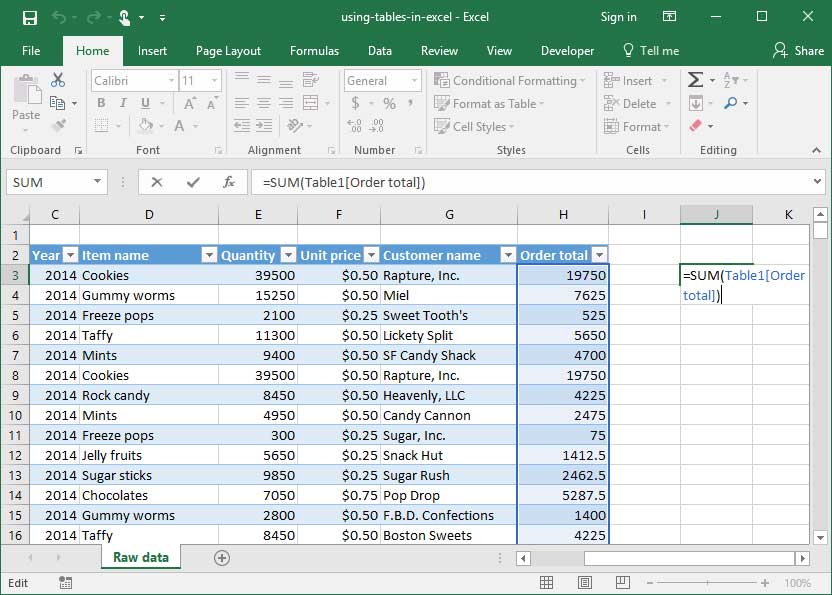Select the Raw data sheet tab

[x=140, y=558]
